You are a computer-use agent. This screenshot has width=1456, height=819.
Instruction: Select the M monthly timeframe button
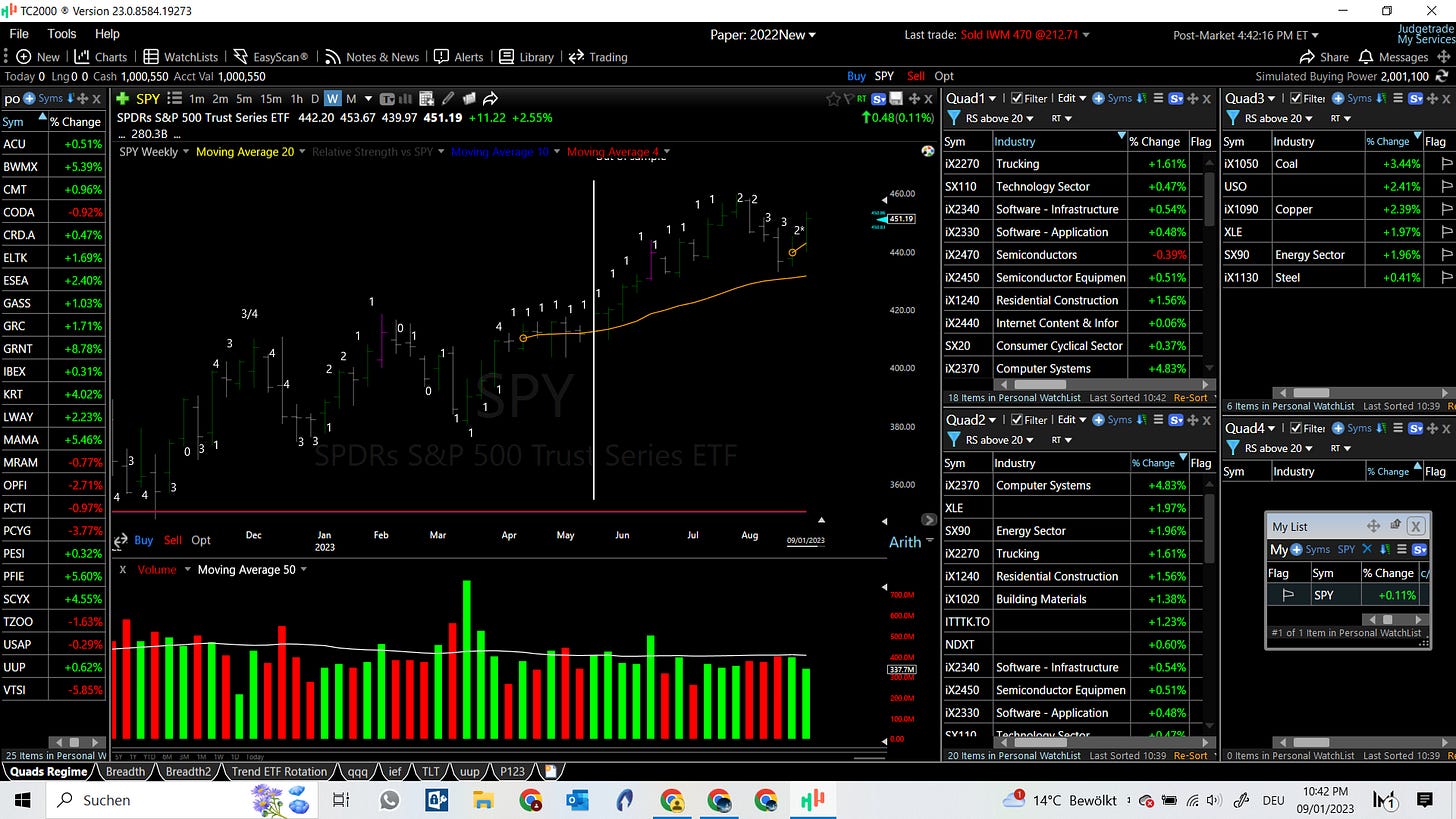pyautogui.click(x=351, y=98)
